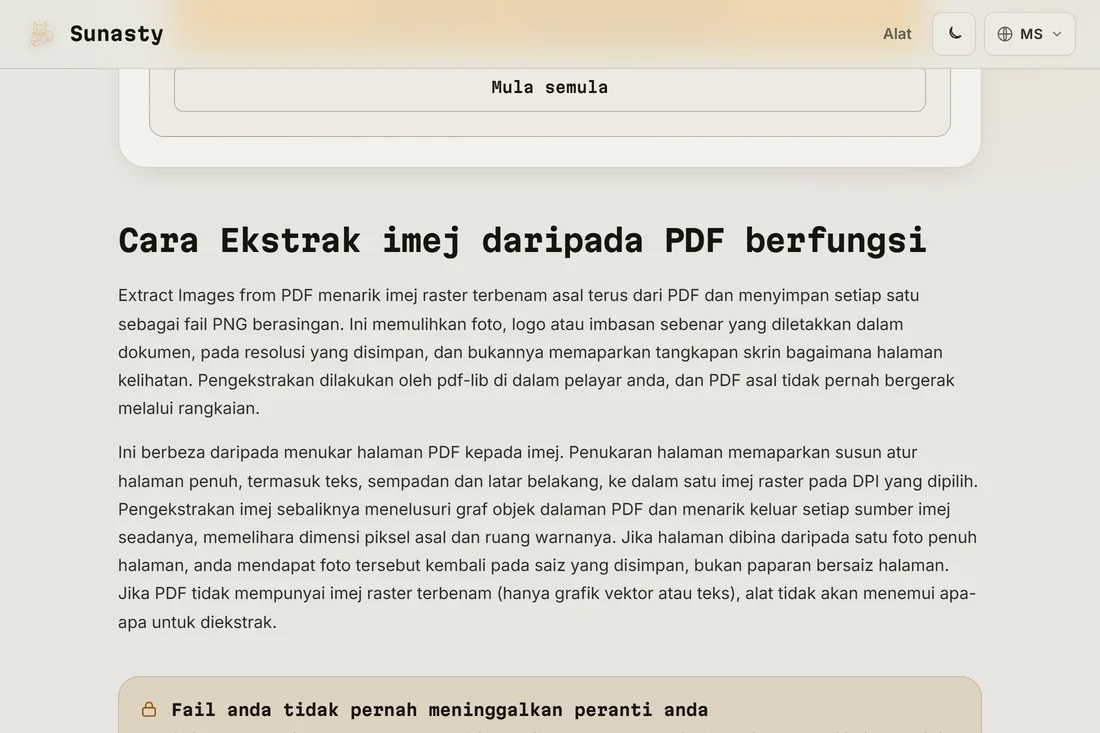Image resolution: width=1100 pixels, height=733 pixels.
Task: Click paragraph starting Ini berbeza daripada menukar halaman
Action: pos(548,537)
